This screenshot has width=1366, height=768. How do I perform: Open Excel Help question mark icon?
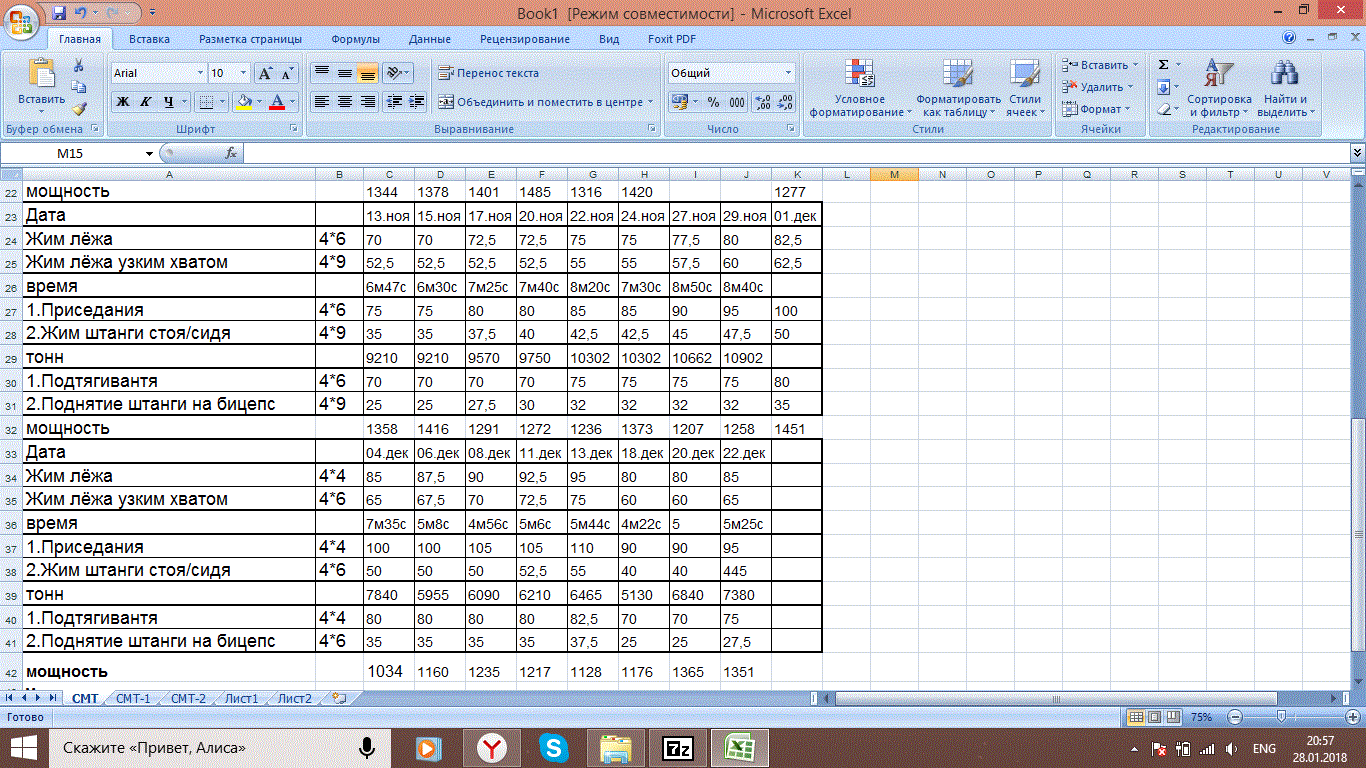coord(1290,38)
